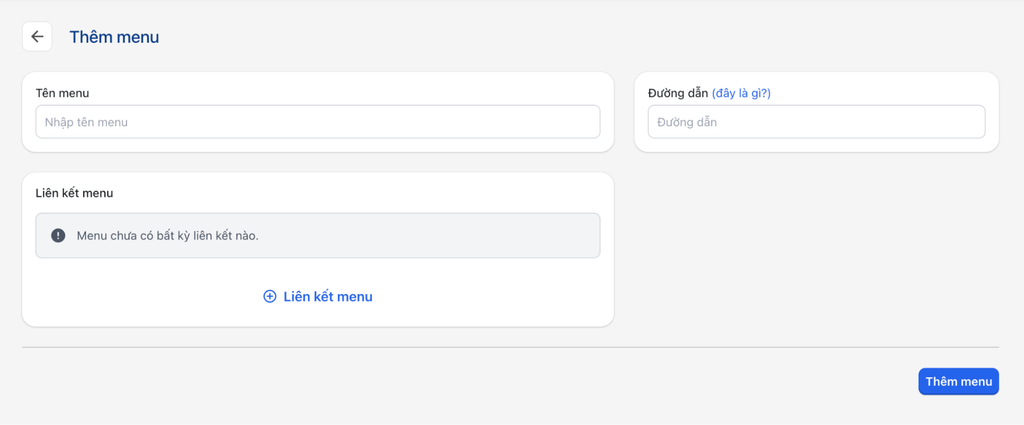The image size is (1024, 425).
Task: Click right end of Tên menu input
Action: pos(580,122)
